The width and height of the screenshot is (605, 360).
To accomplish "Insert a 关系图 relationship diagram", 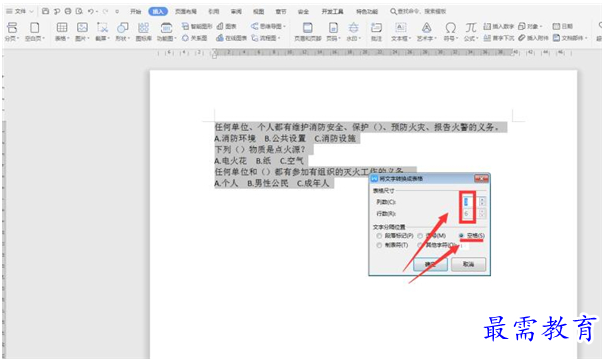I will (x=194, y=38).
